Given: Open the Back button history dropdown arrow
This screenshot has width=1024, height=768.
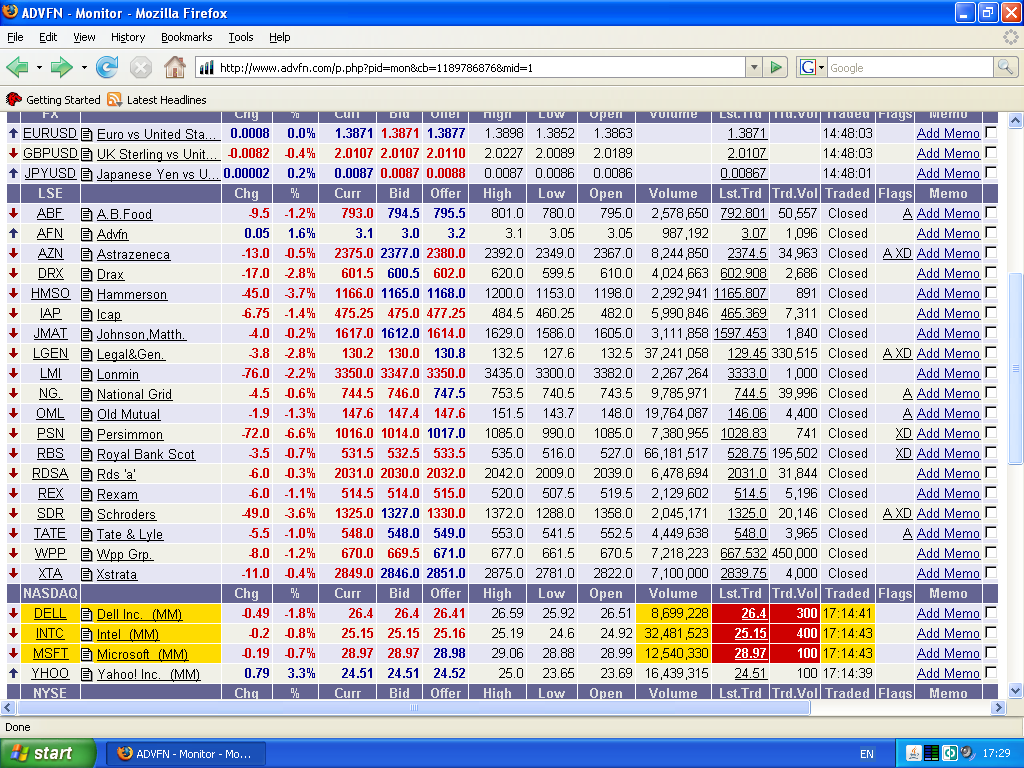Looking at the screenshot, I should point(39,68).
